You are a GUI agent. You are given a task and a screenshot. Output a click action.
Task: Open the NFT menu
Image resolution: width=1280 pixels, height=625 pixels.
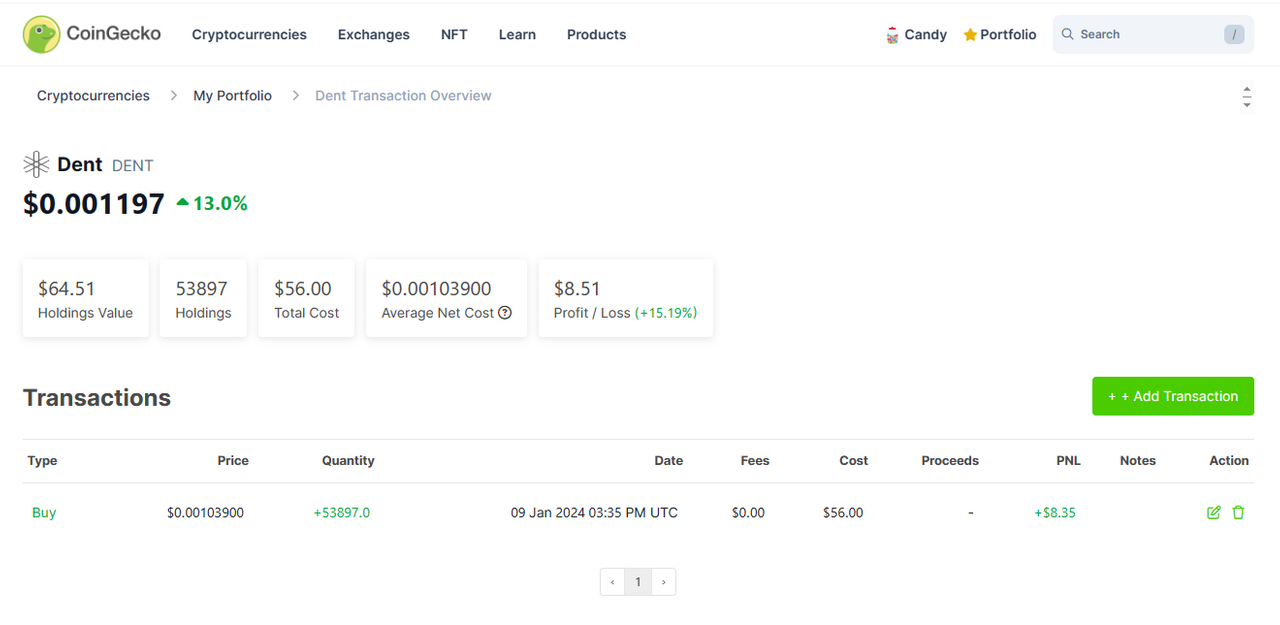454,34
